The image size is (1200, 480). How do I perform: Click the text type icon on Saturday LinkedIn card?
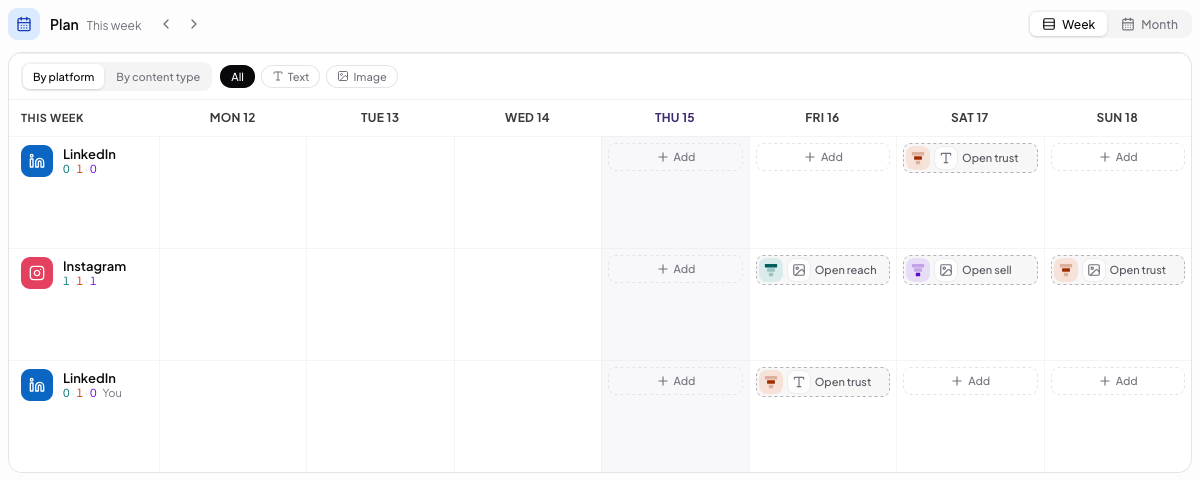coord(946,158)
